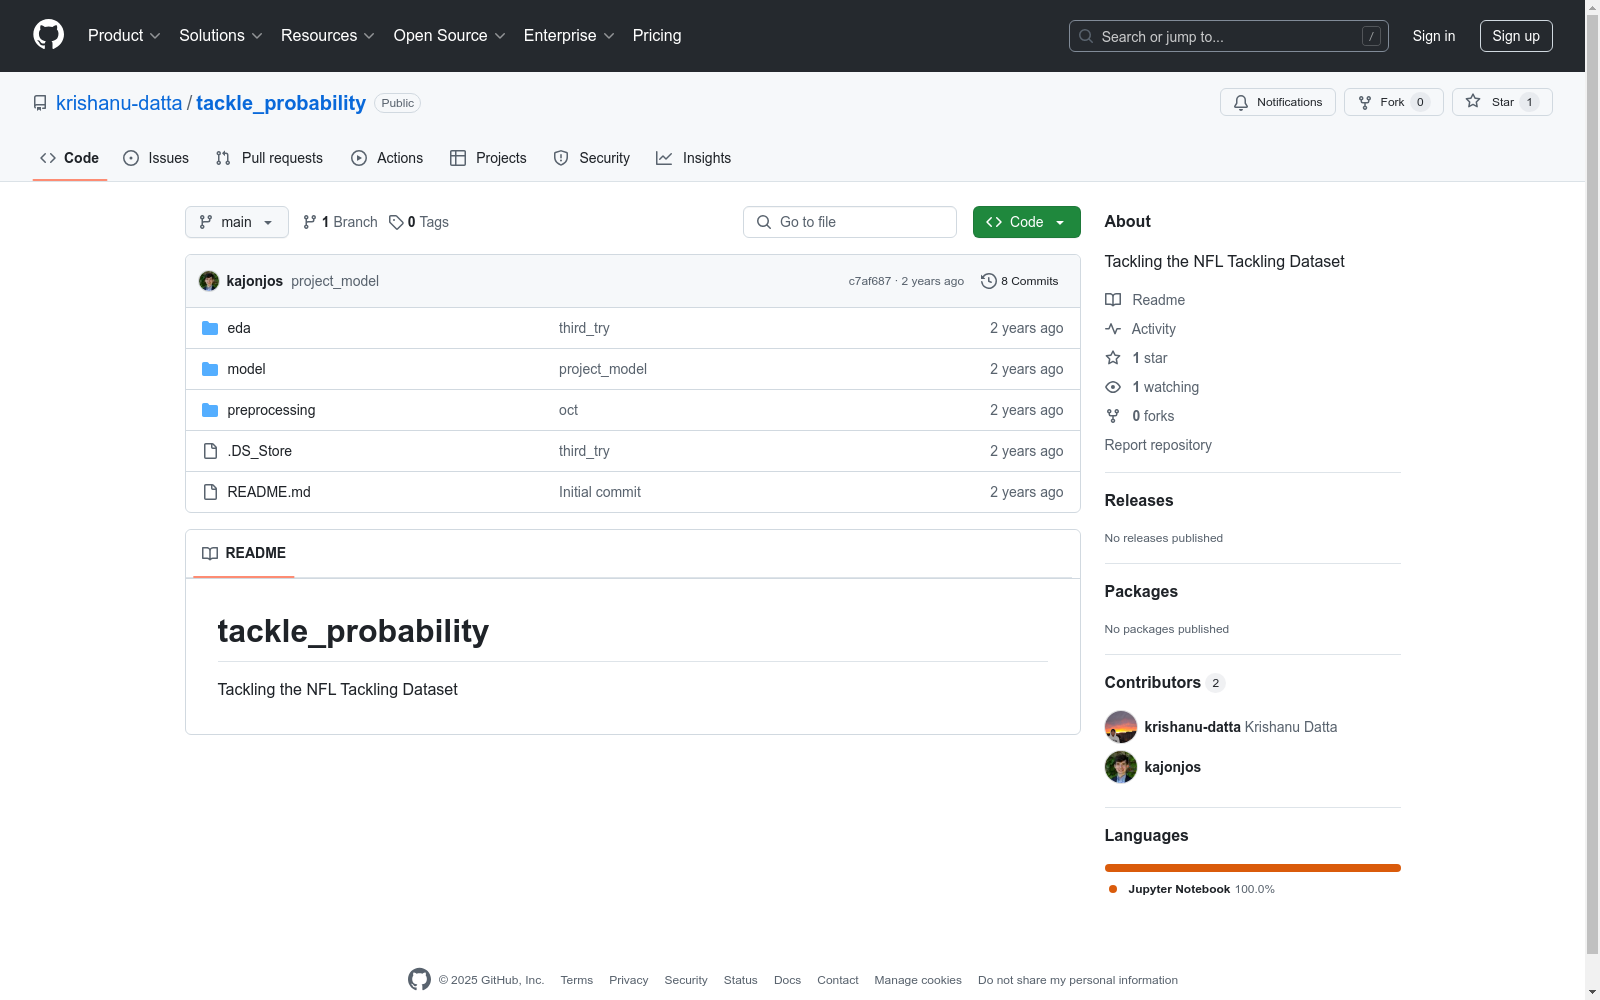
Task: Open the main branch selector
Action: click(237, 222)
